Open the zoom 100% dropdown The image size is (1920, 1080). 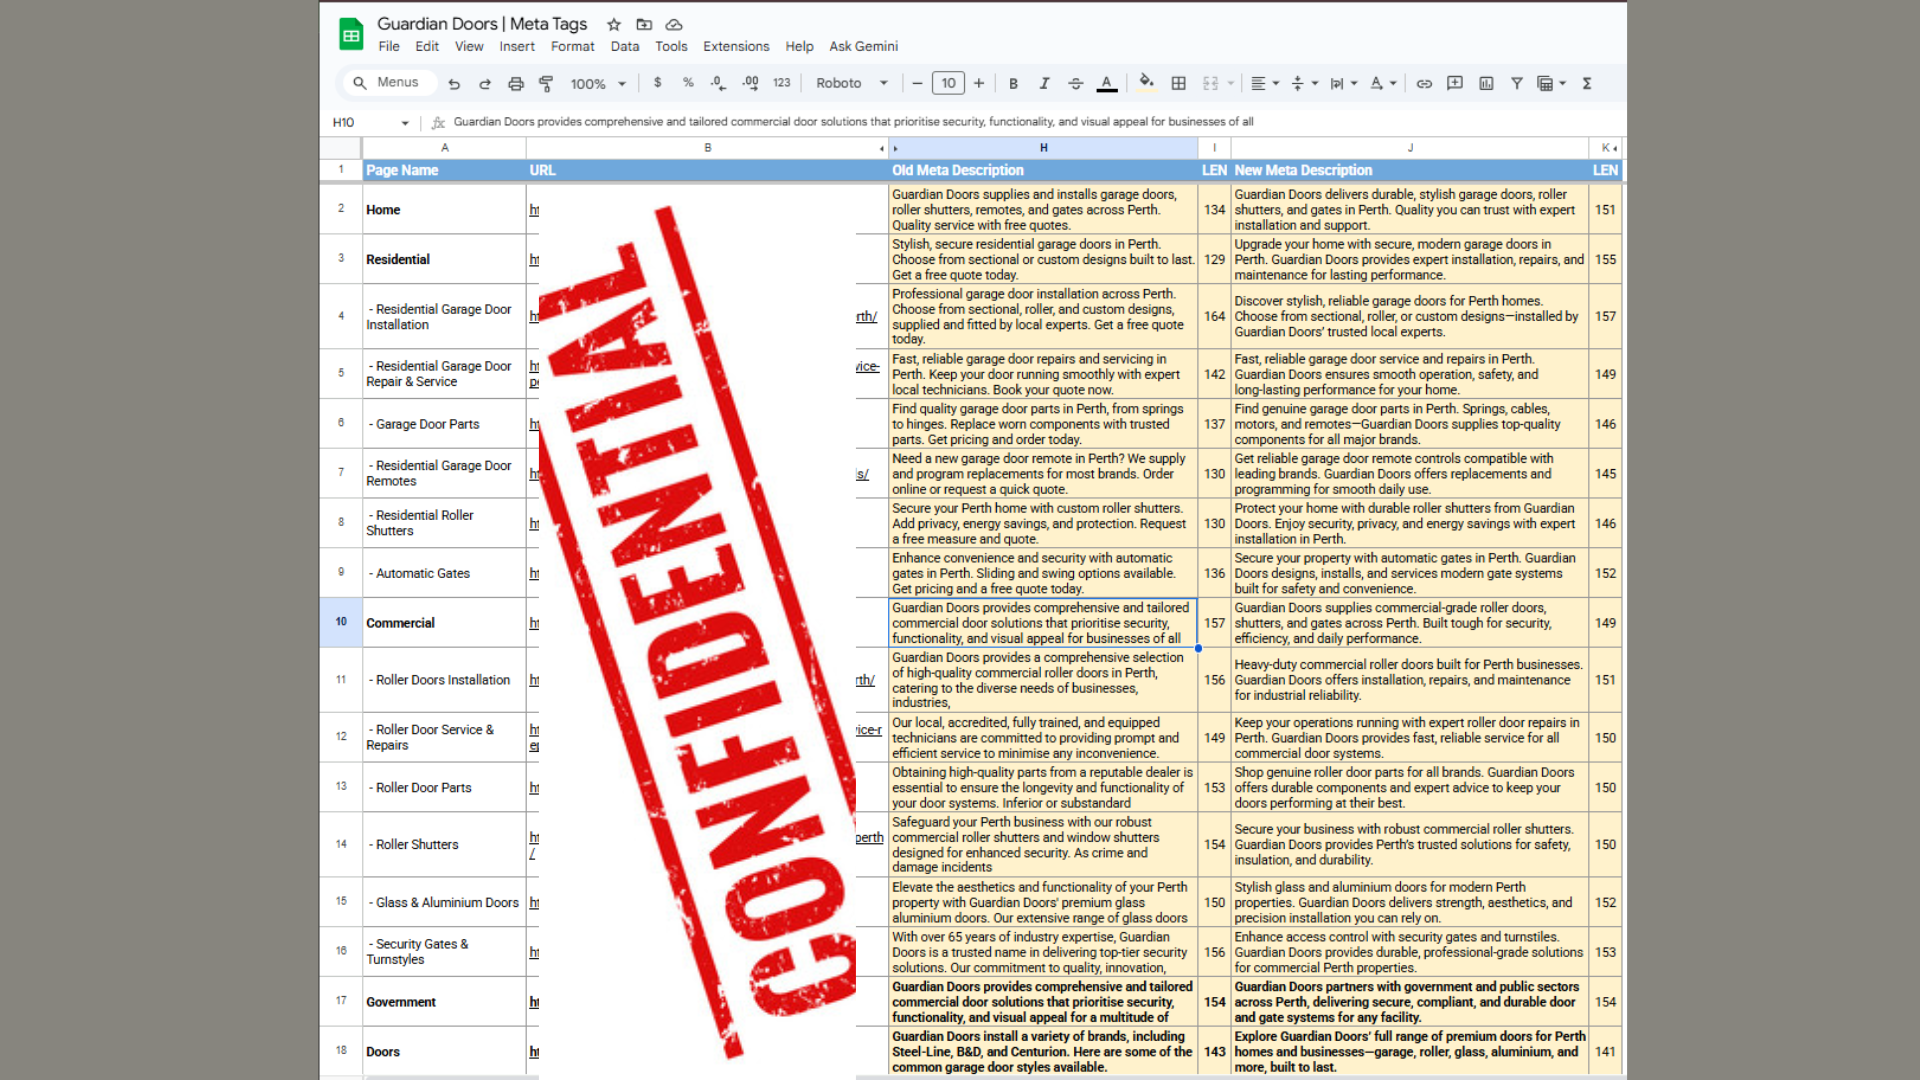coord(598,84)
